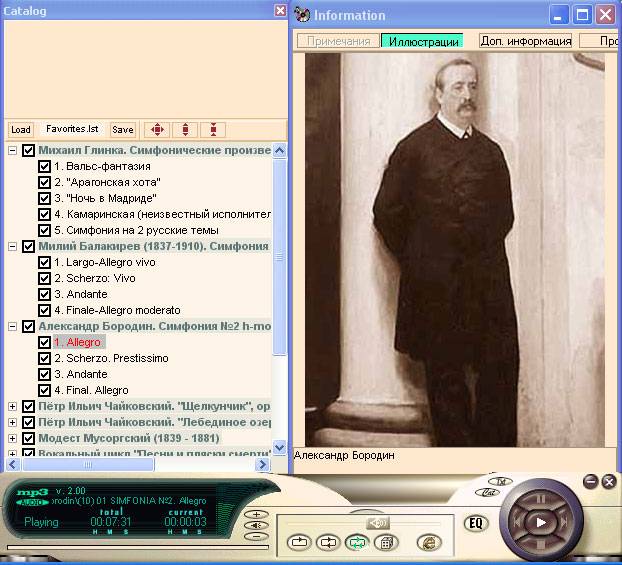Screen dimensions: 622x565
Task: Click the grid playlist icon on the player
Action: pyautogui.click(x=382, y=542)
